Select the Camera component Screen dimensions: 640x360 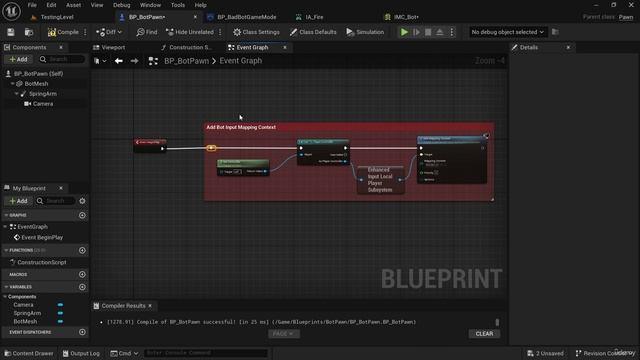43,104
